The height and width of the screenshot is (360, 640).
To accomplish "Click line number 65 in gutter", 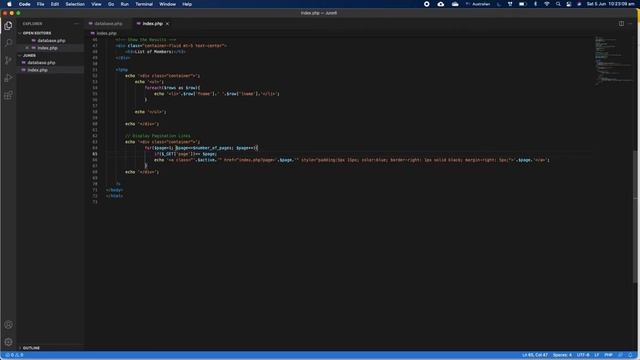I will point(95,154).
